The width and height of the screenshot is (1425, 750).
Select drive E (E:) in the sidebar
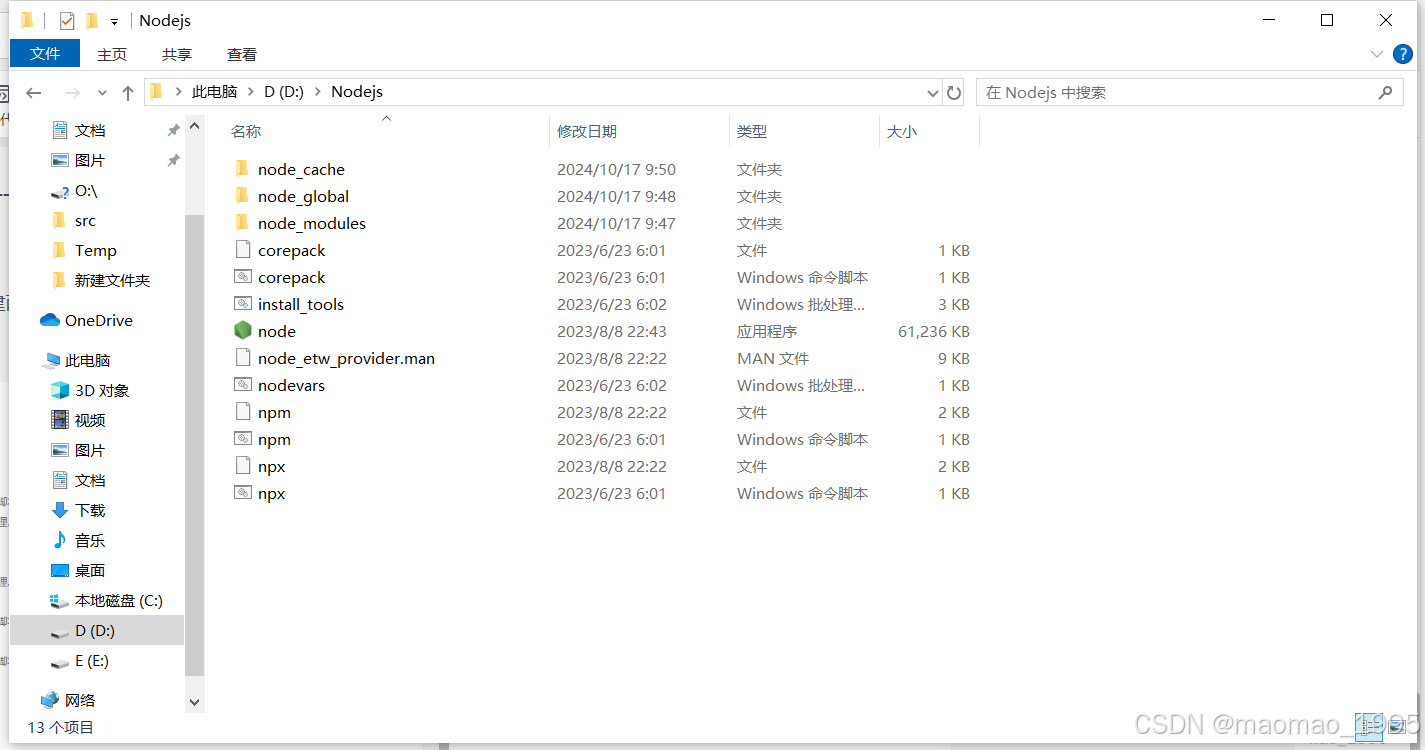(x=80, y=660)
